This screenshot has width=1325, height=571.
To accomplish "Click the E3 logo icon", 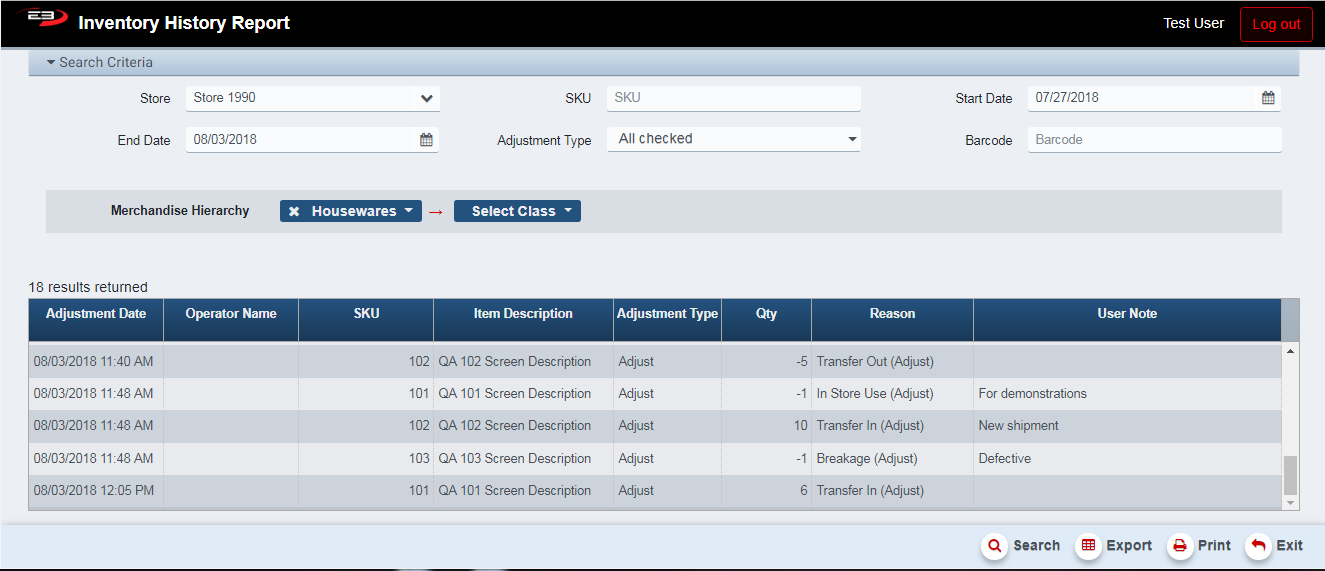I will click(x=41, y=20).
